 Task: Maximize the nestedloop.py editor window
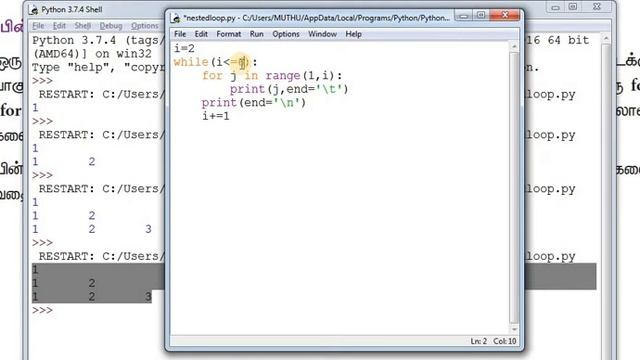tap(481, 16)
